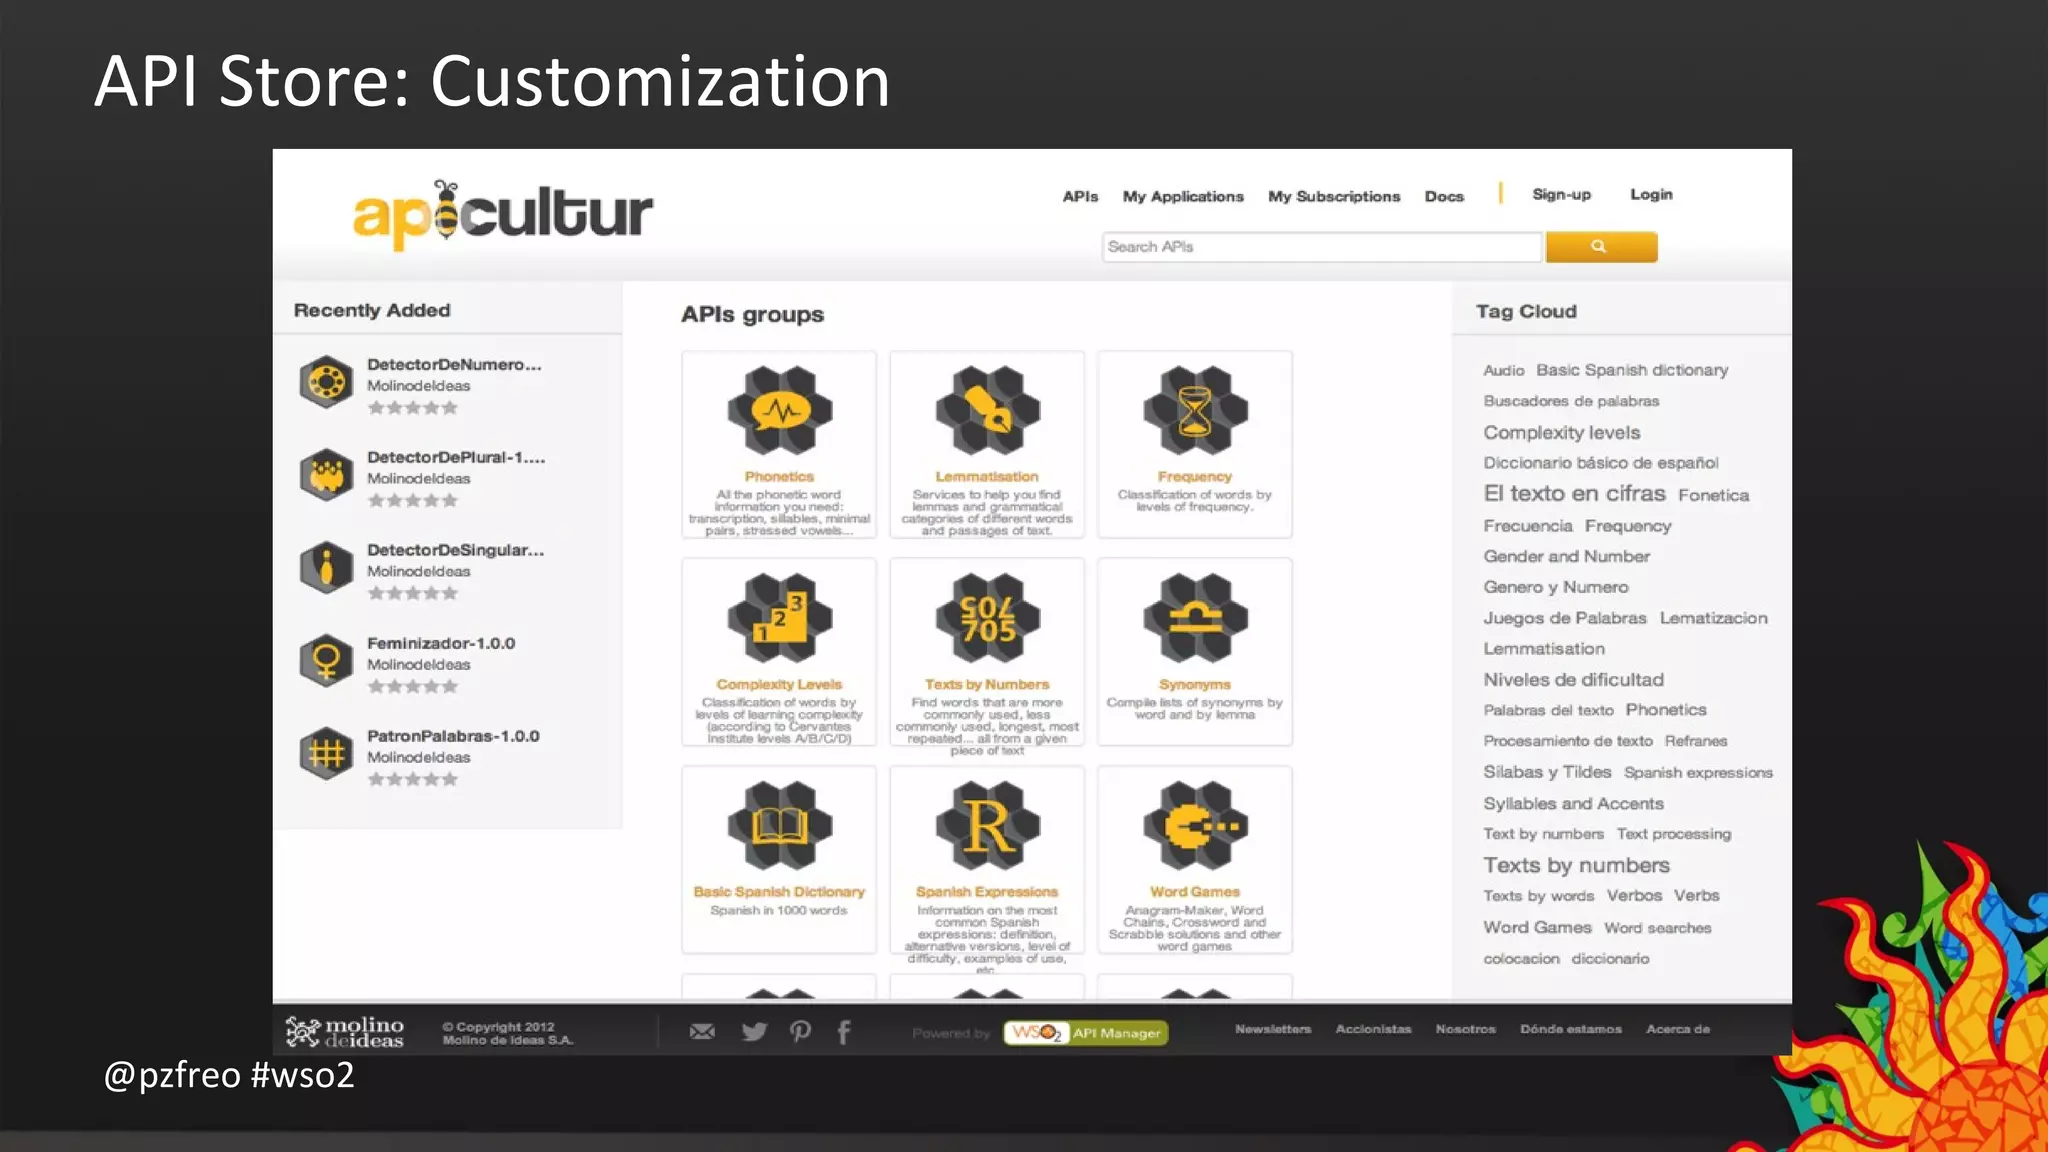The width and height of the screenshot is (2048, 1152).
Task: Select the 'Gender and Number' tag
Action: pyautogui.click(x=1566, y=556)
